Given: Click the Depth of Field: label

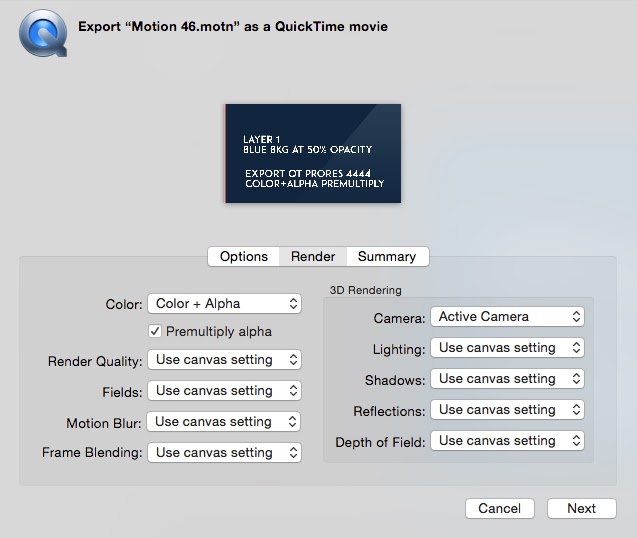Looking at the screenshot, I should (x=380, y=442).
